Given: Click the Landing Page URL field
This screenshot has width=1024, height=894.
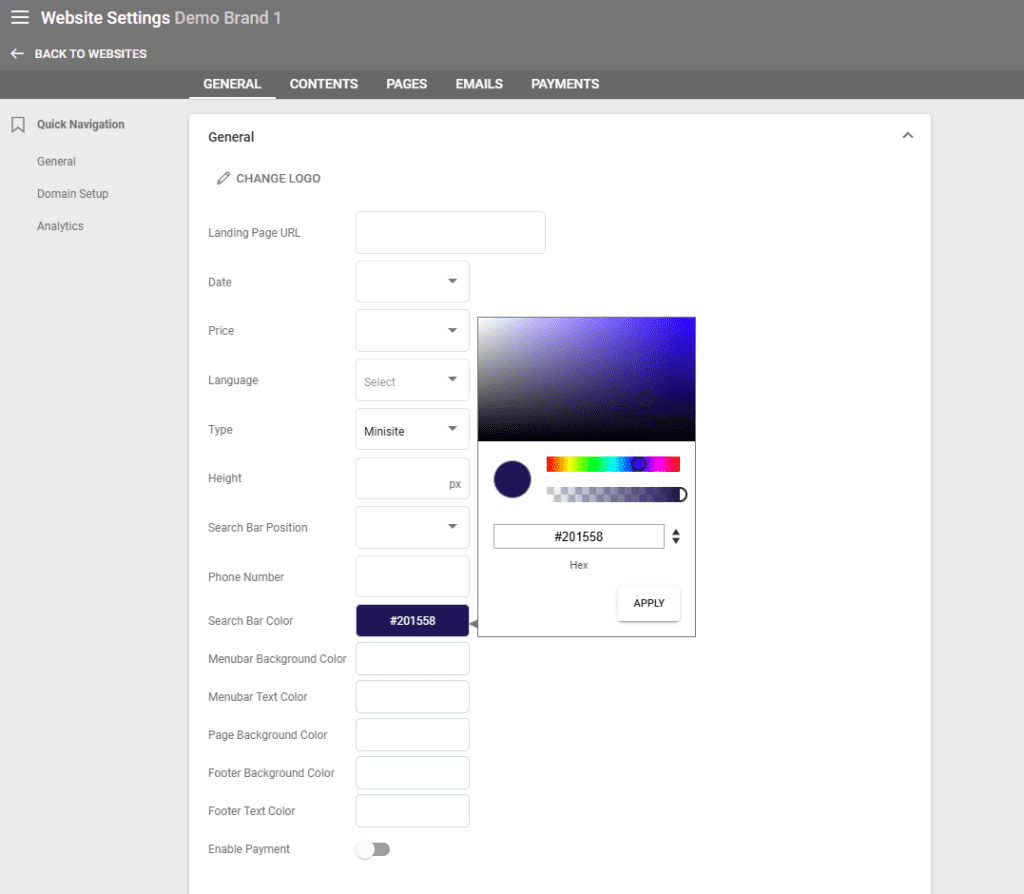Looking at the screenshot, I should tap(450, 233).
